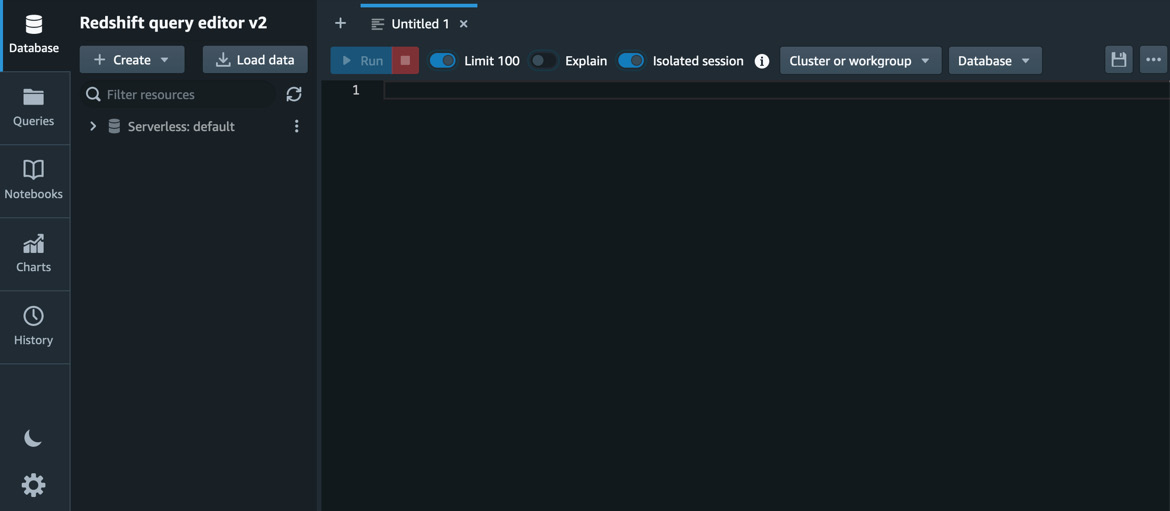The width and height of the screenshot is (1170, 511).
Task: Enable the Explain toggle
Action: point(543,60)
